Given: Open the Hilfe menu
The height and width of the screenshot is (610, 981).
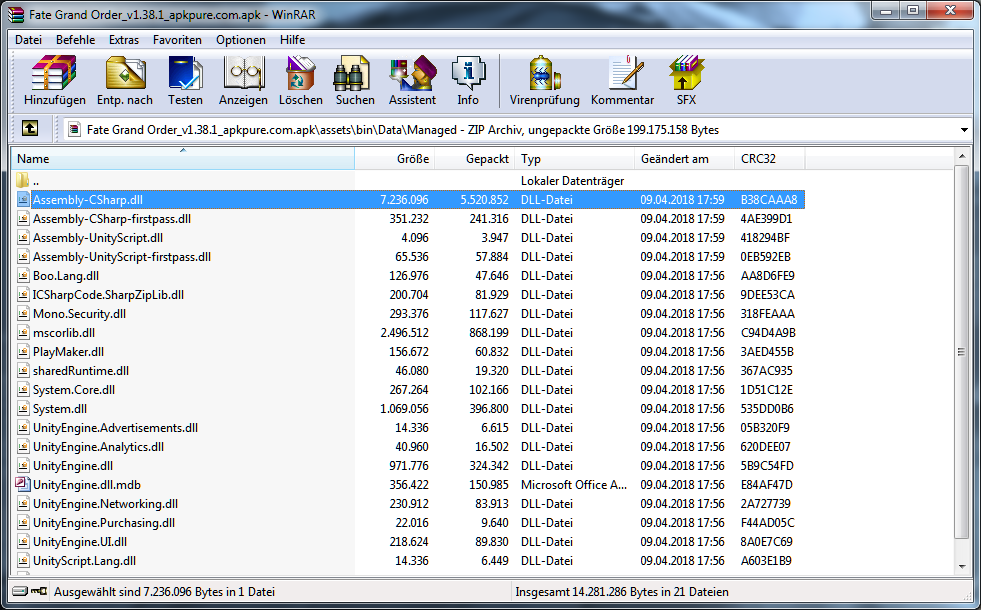Looking at the screenshot, I should 292,39.
